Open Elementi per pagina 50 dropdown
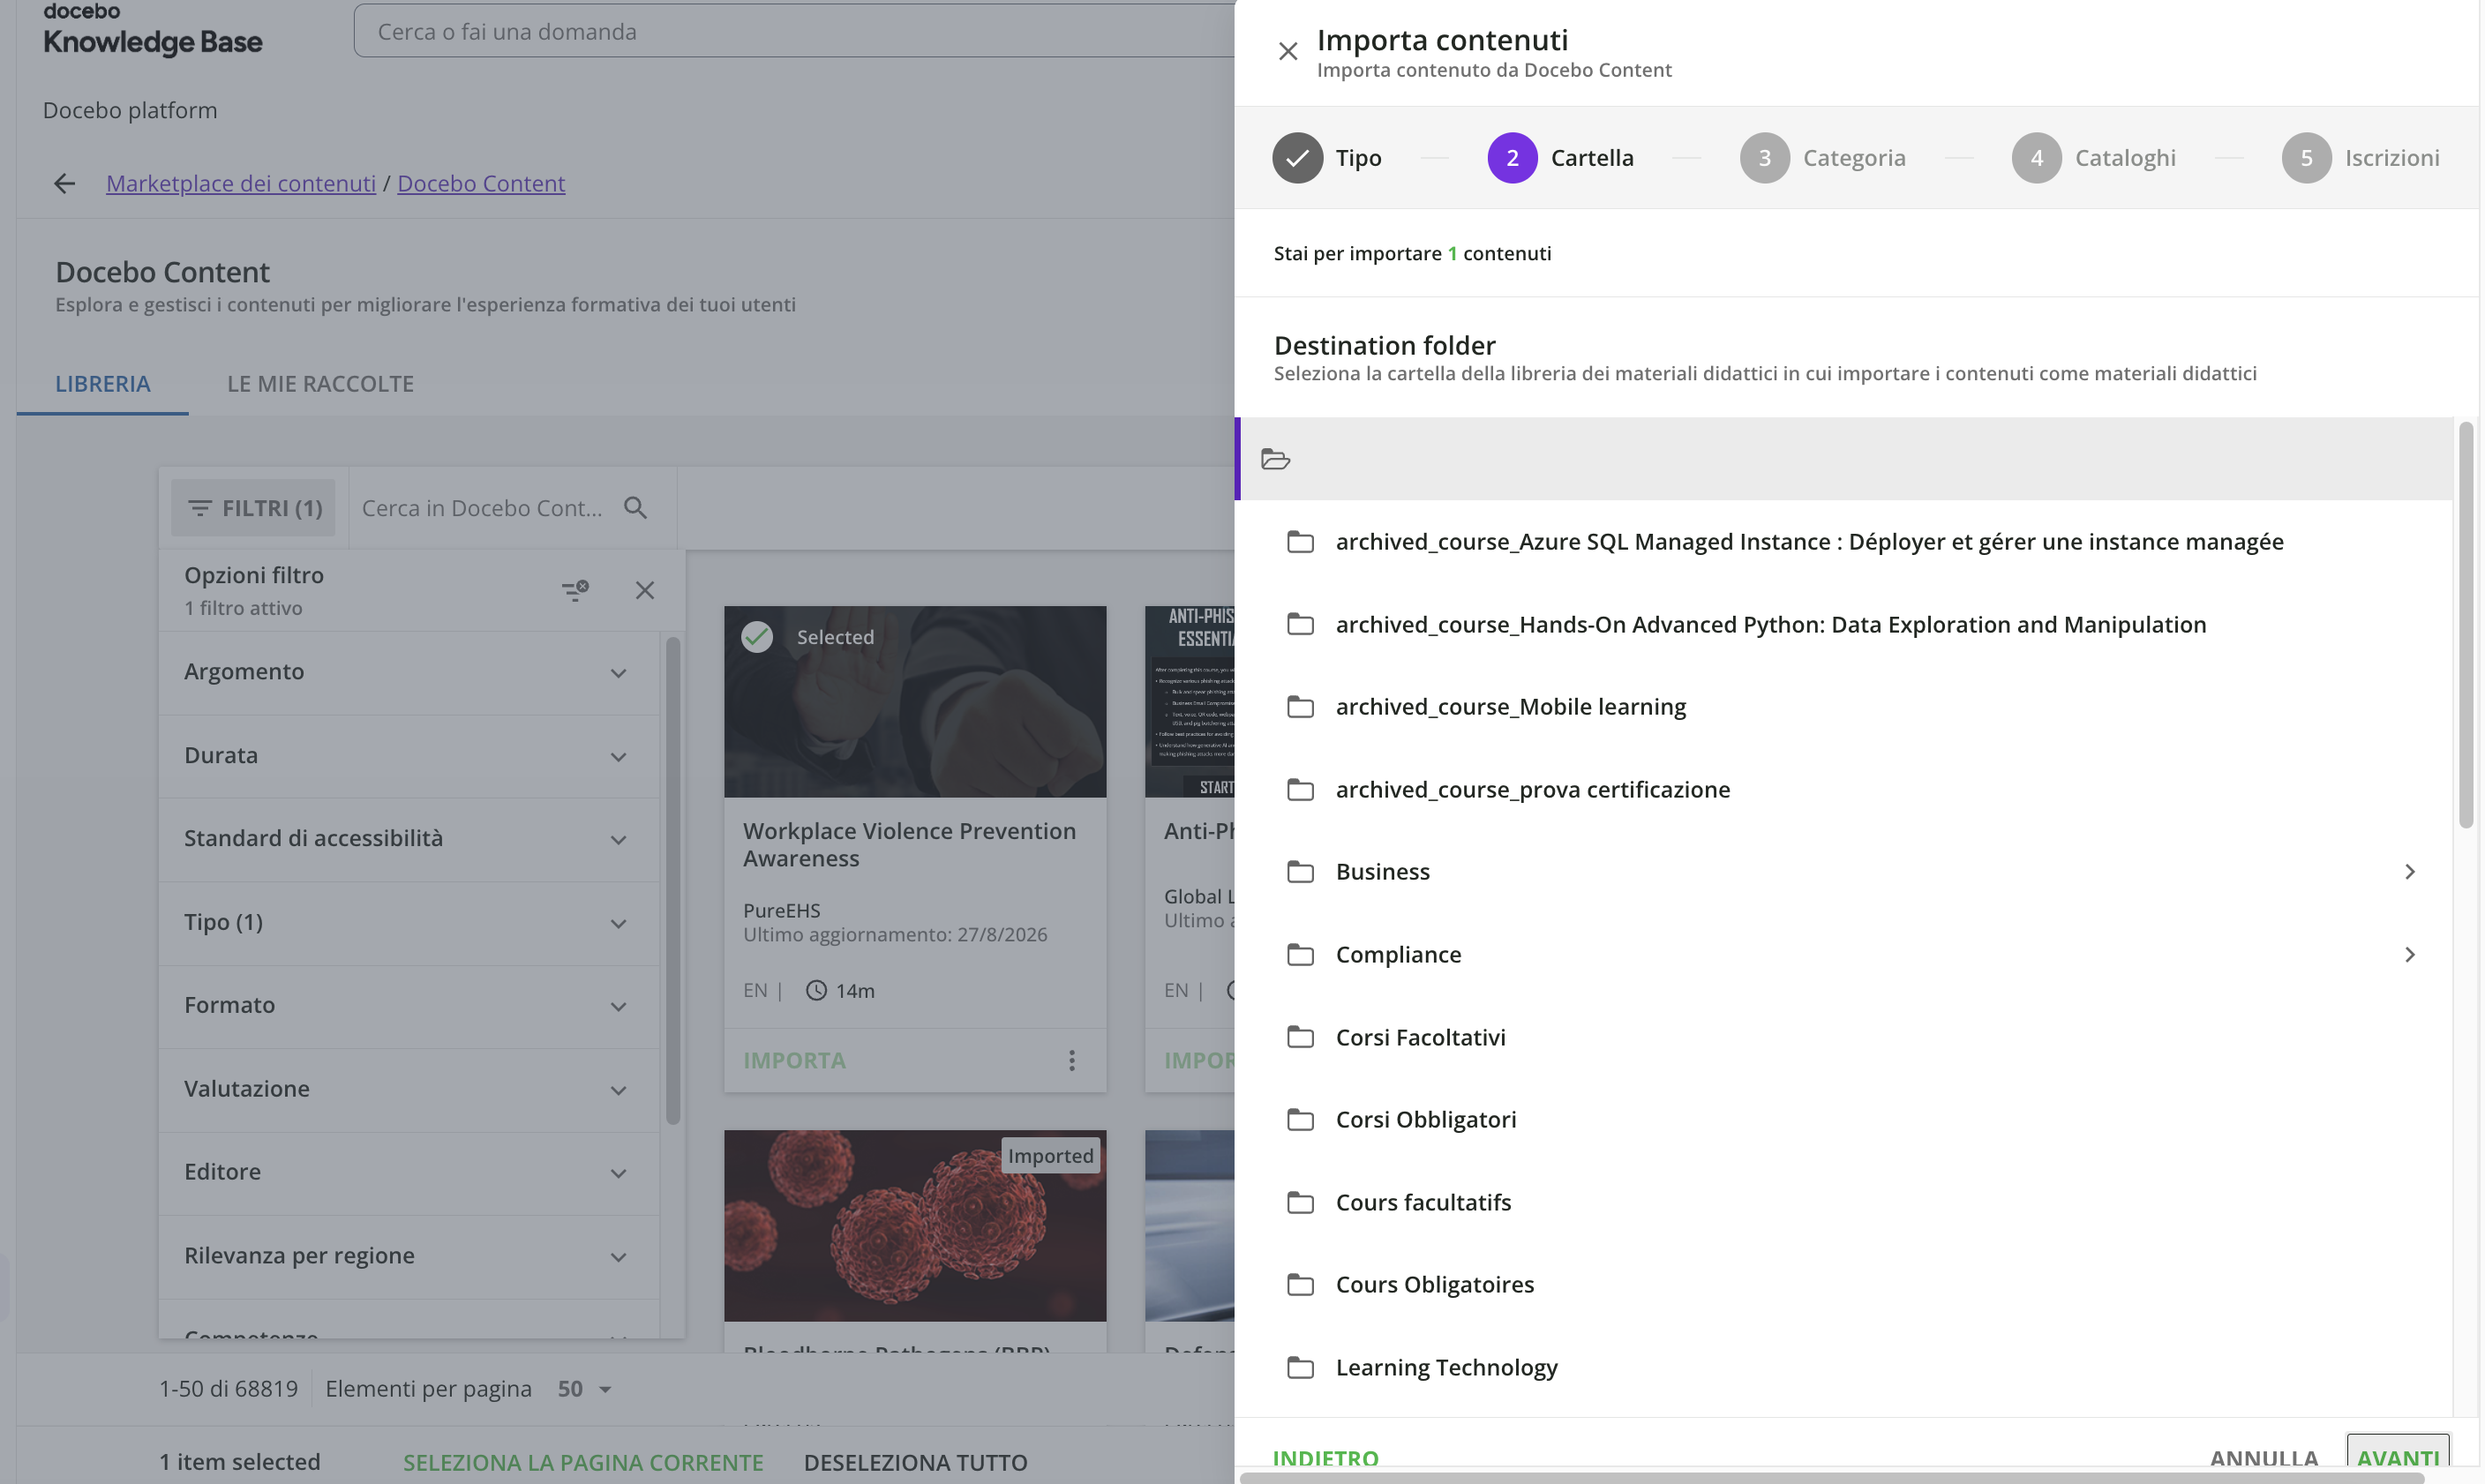Screen dimensions: 2485x1484 click(x=585, y=1389)
